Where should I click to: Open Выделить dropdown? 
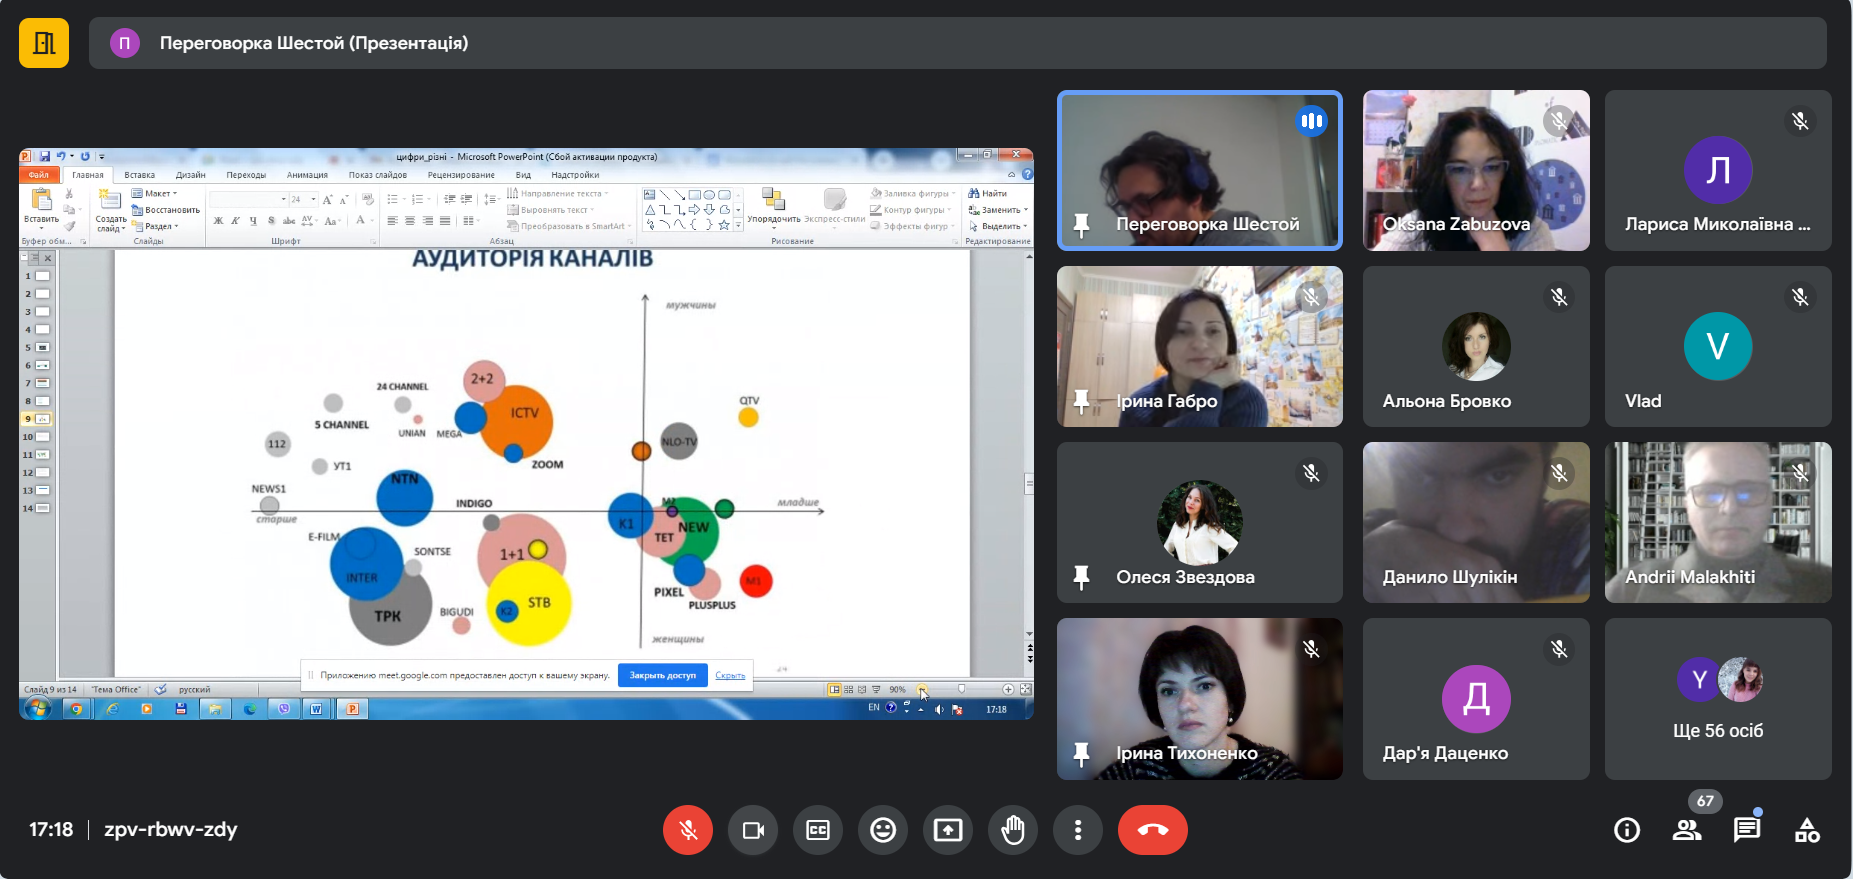(x=998, y=226)
